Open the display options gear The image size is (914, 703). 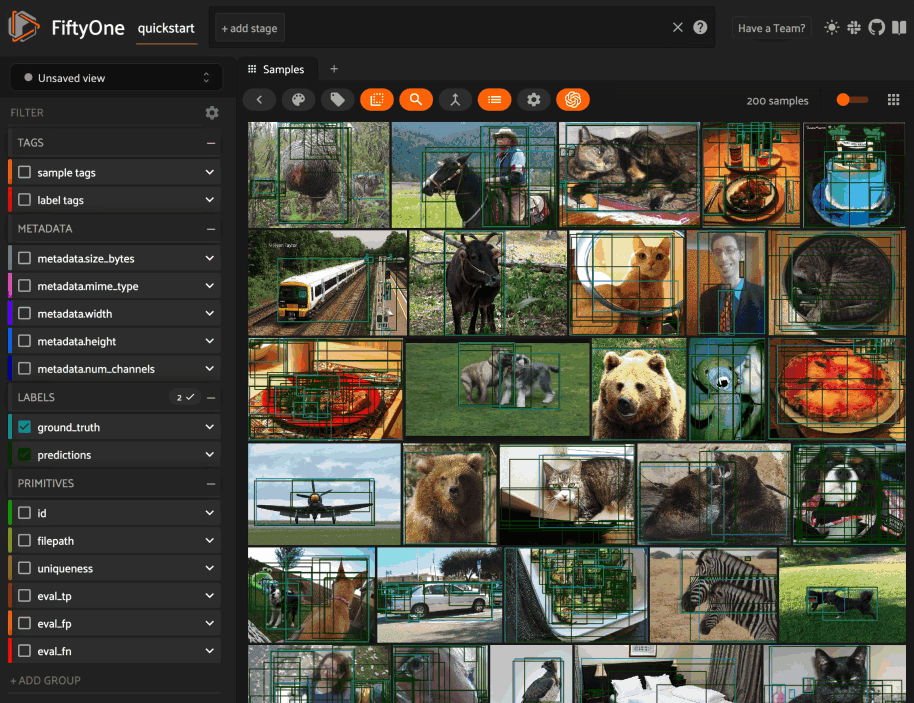(x=533, y=100)
